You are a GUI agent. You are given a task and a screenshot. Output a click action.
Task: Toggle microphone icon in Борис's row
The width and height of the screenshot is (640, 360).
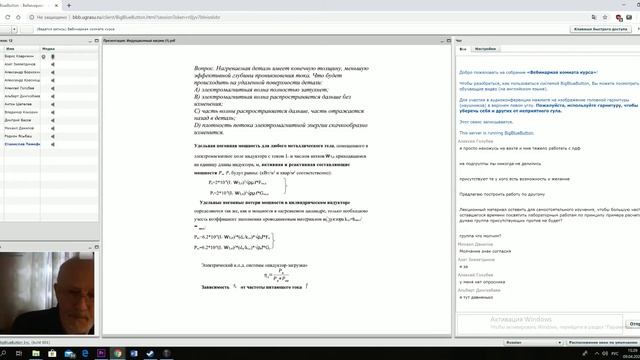coord(53,56)
